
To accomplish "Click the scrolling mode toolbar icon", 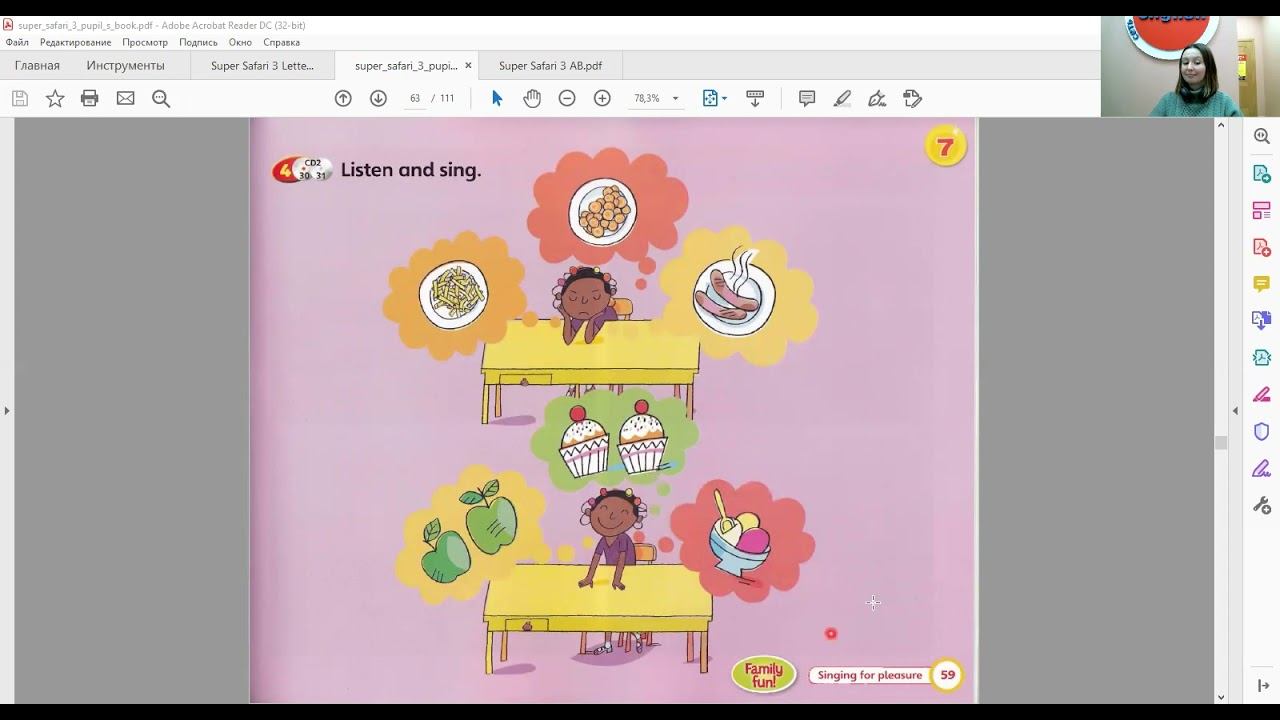I will tap(755, 98).
